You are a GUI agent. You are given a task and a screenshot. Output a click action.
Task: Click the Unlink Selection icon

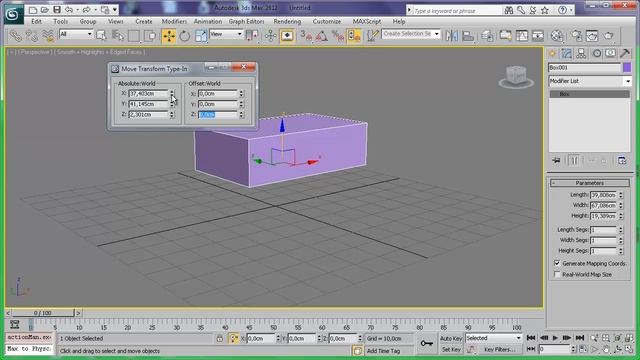pos(31,36)
